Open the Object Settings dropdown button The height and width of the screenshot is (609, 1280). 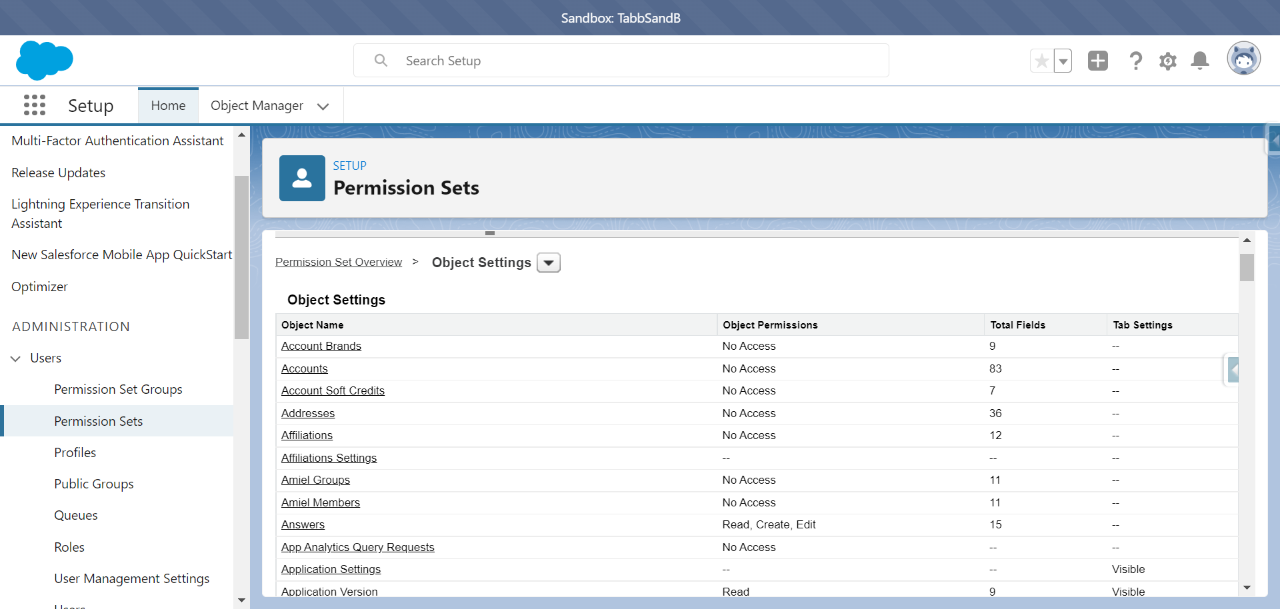(x=549, y=263)
